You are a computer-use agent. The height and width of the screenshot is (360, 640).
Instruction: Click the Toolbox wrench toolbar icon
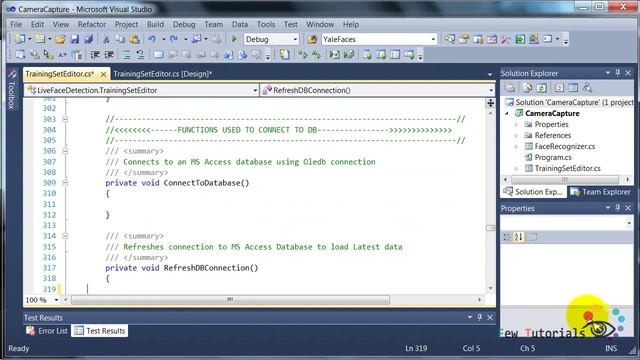[x=506, y=39]
